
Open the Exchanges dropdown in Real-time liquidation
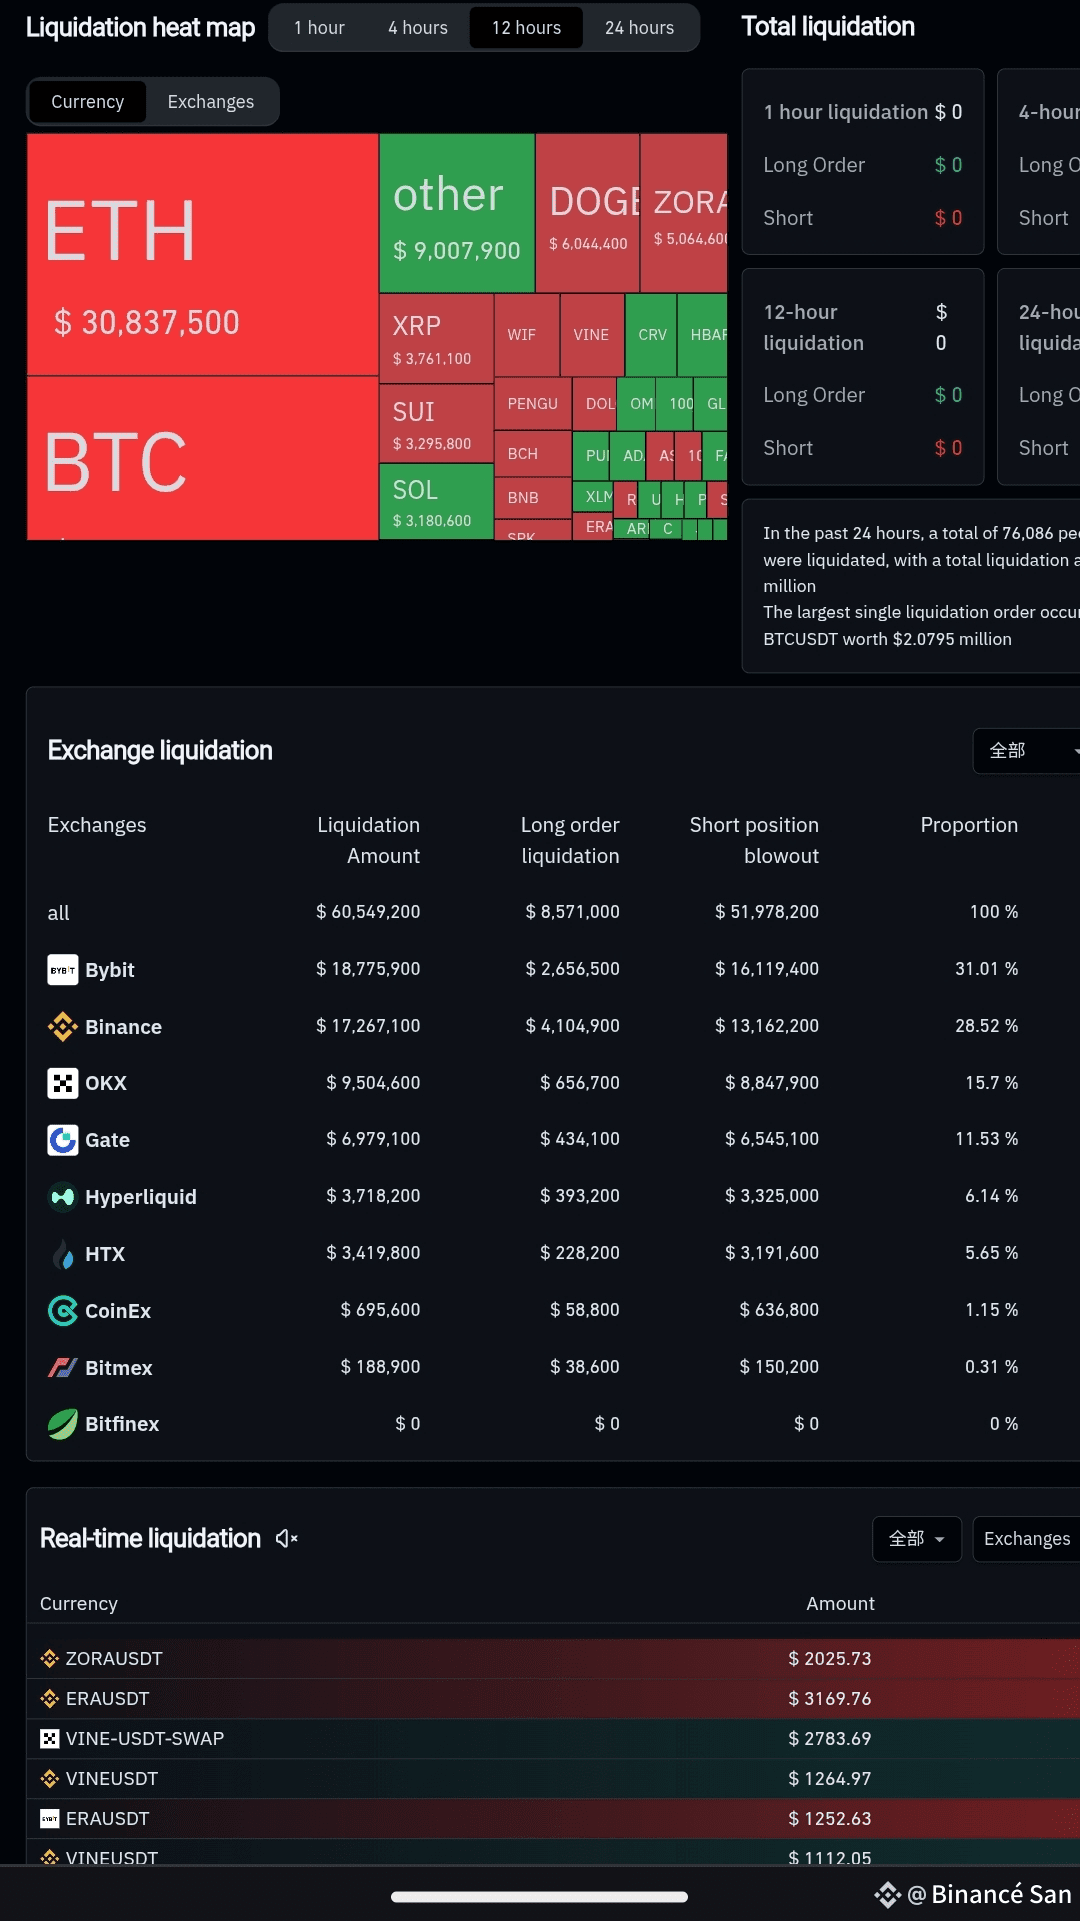[x=1027, y=1539]
